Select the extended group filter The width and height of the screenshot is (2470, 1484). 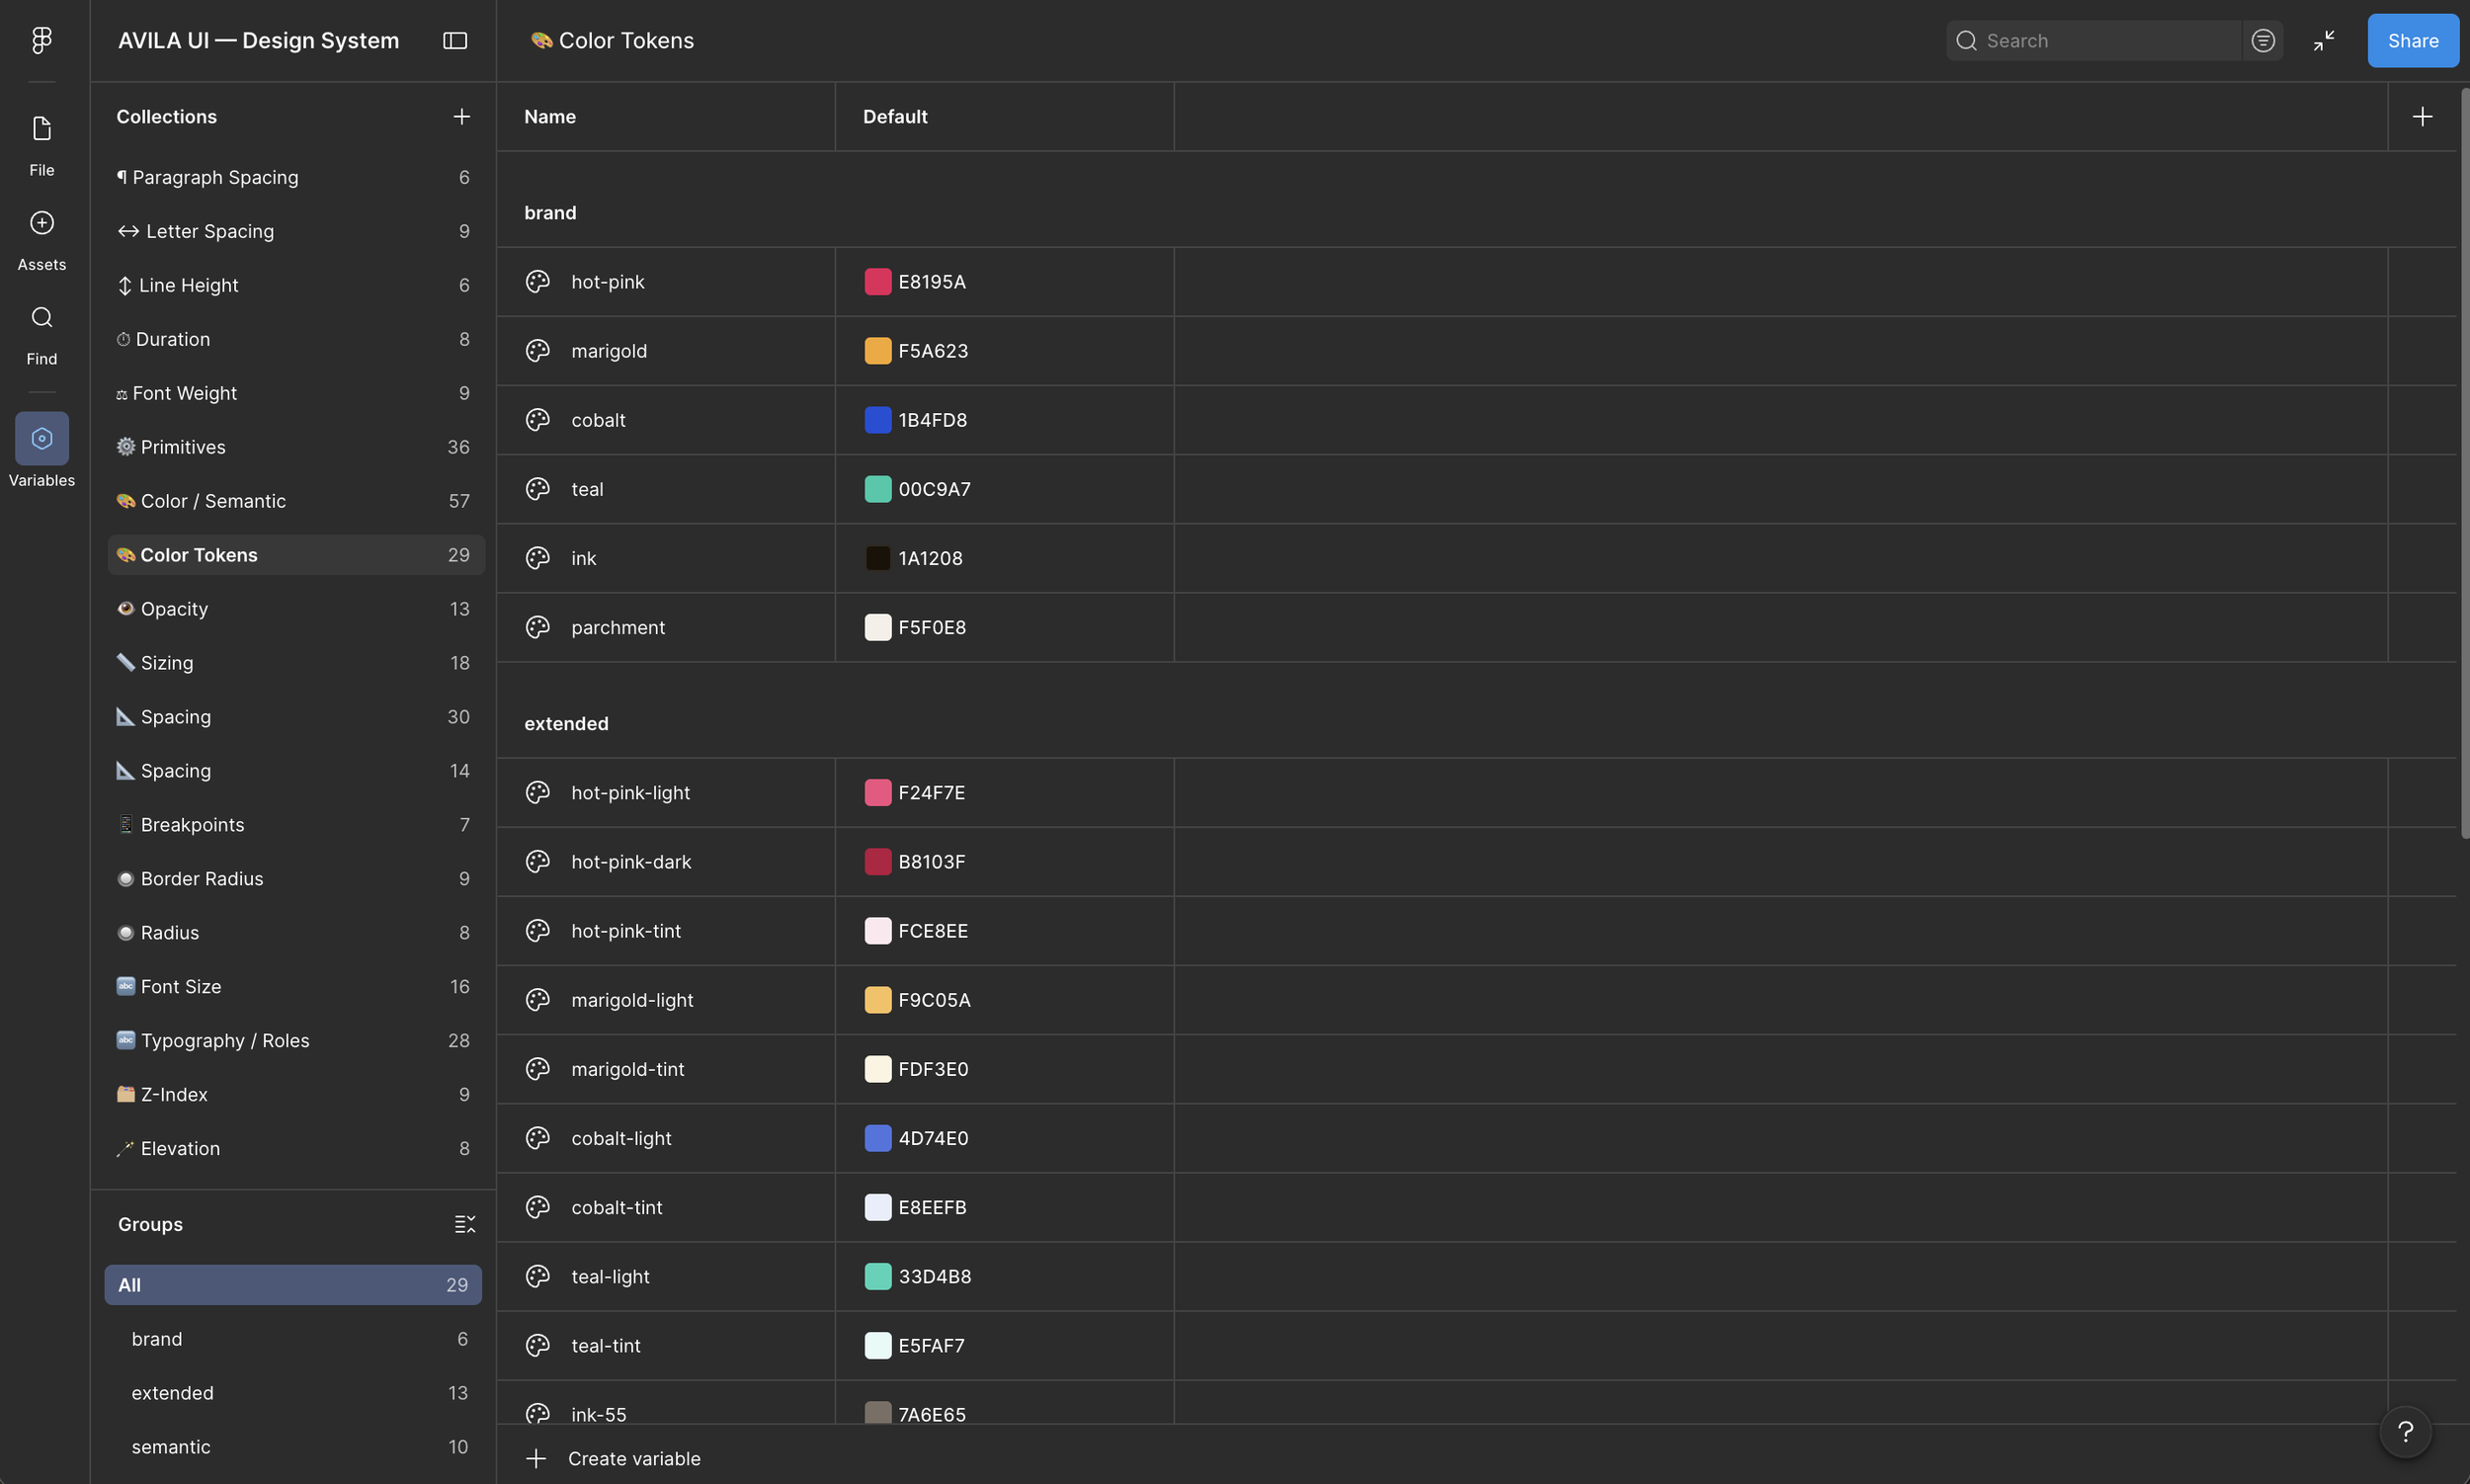pyautogui.click(x=172, y=1393)
